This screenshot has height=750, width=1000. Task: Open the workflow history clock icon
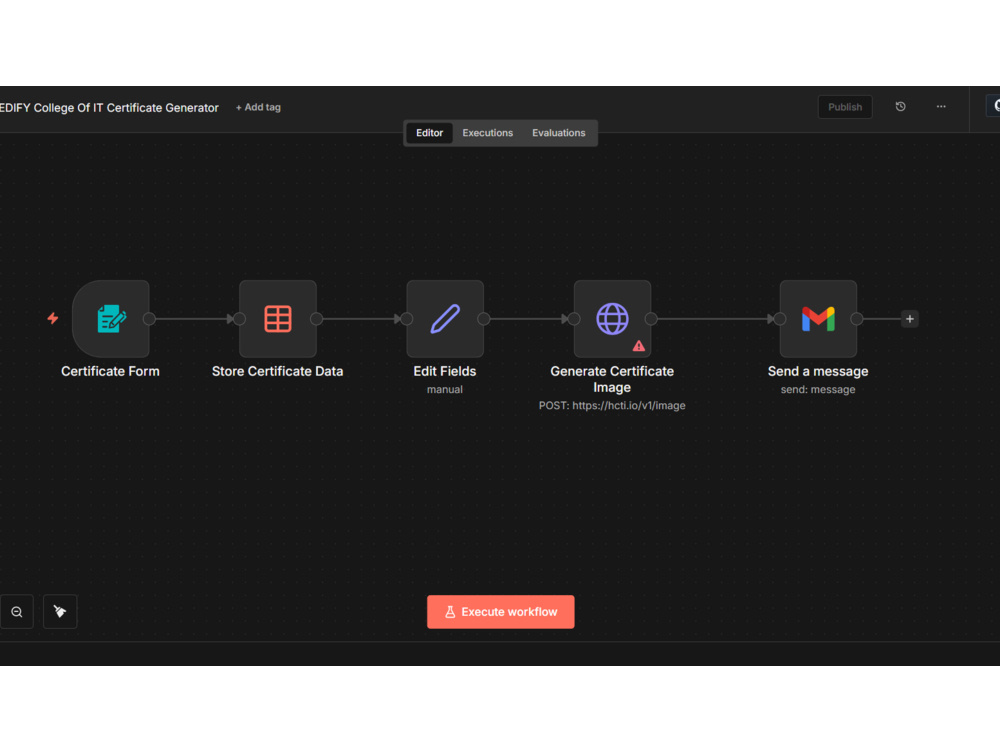(x=901, y=107)
